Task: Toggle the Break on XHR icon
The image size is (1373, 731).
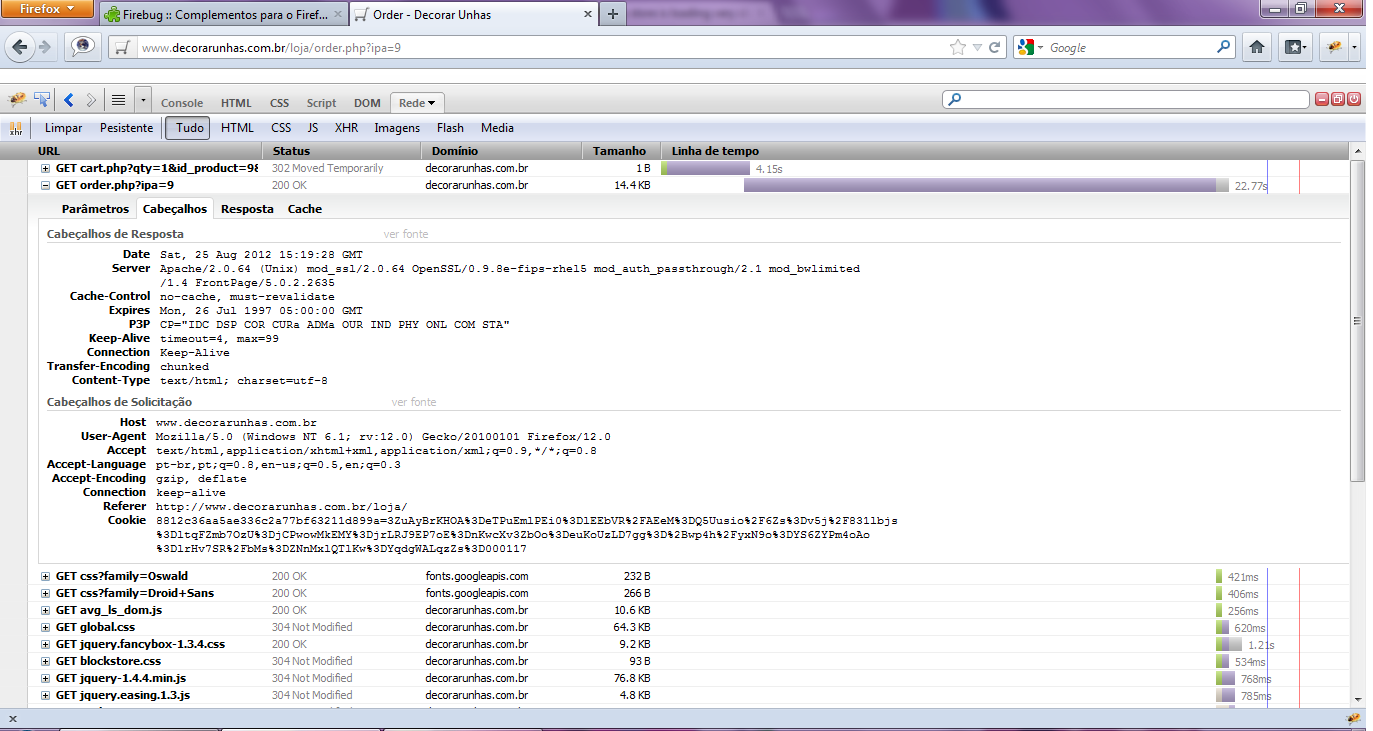Action: pyautogui.click(x=16, y=128)
